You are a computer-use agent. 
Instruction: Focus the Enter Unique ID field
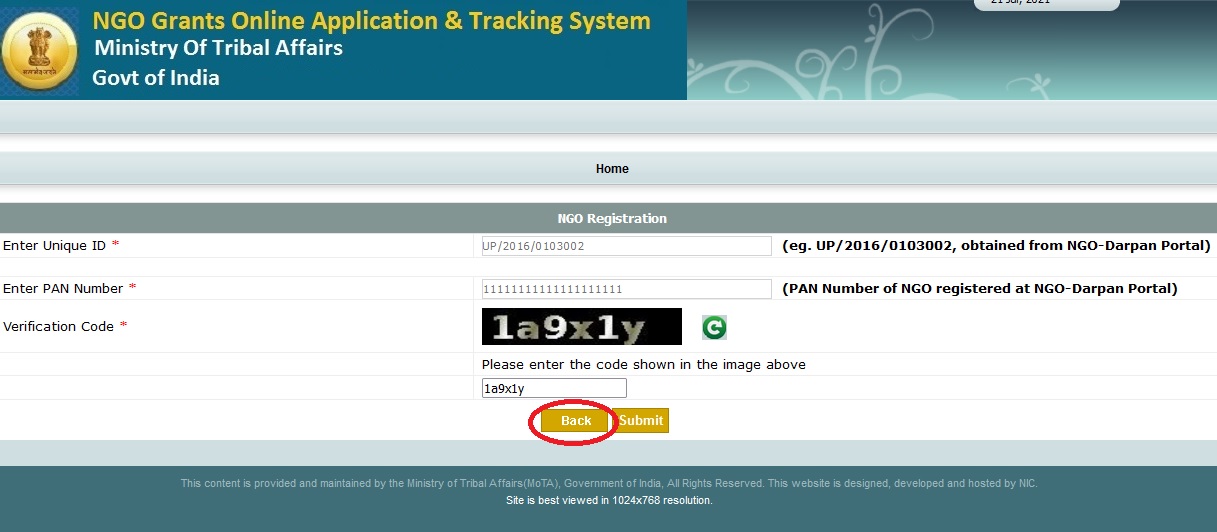tap(626, 246)
